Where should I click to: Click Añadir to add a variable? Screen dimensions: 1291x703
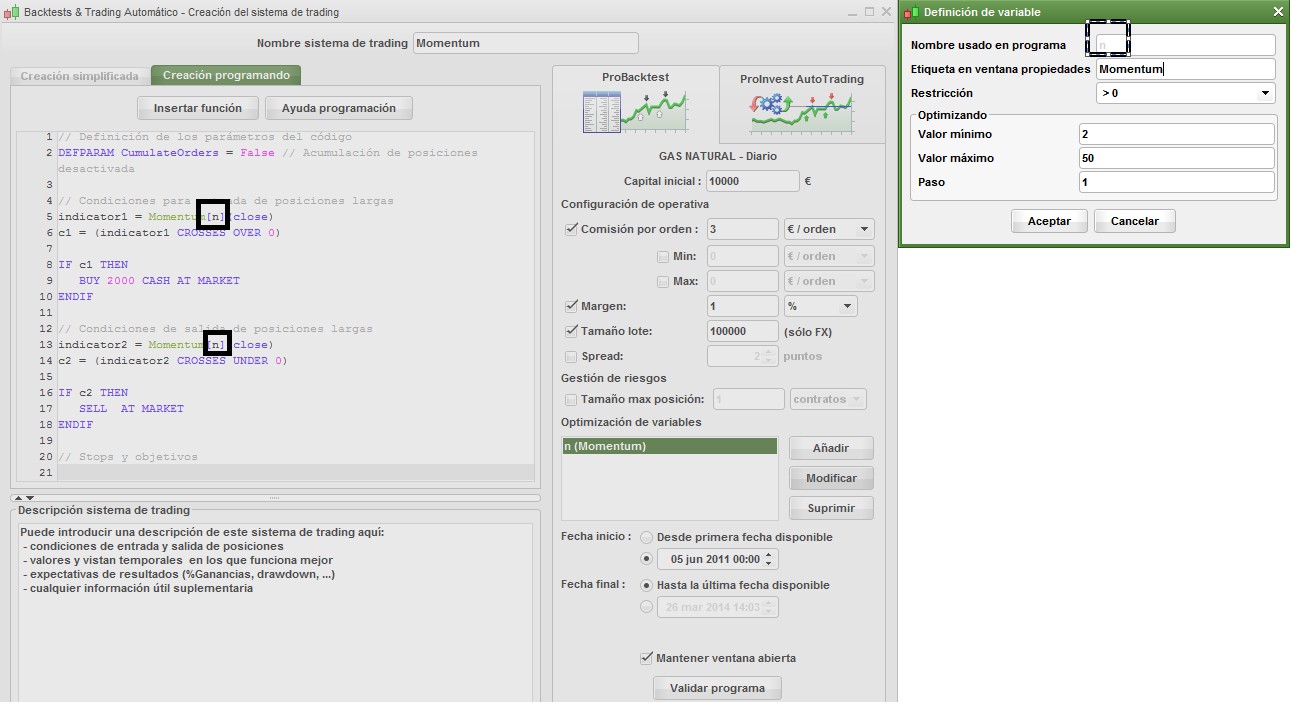point(831,448)
